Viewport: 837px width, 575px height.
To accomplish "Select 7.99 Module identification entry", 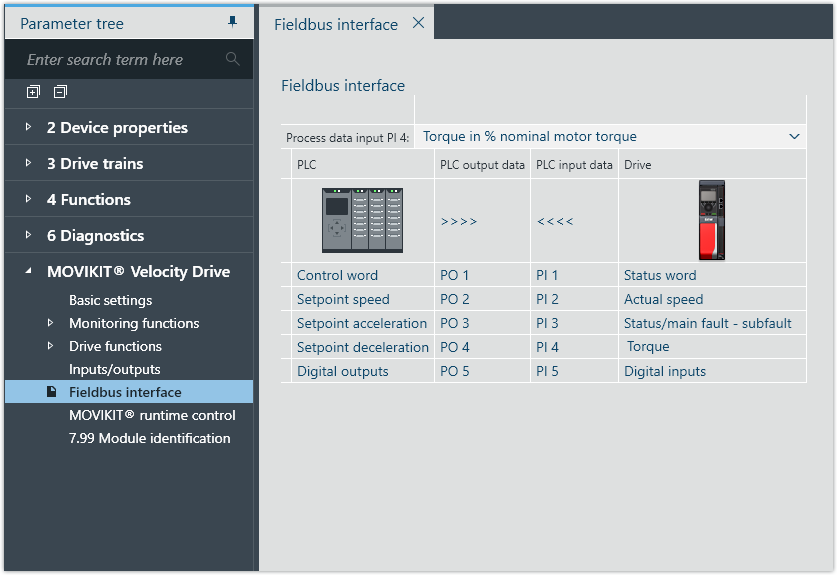I will click(x=149, y=438).
